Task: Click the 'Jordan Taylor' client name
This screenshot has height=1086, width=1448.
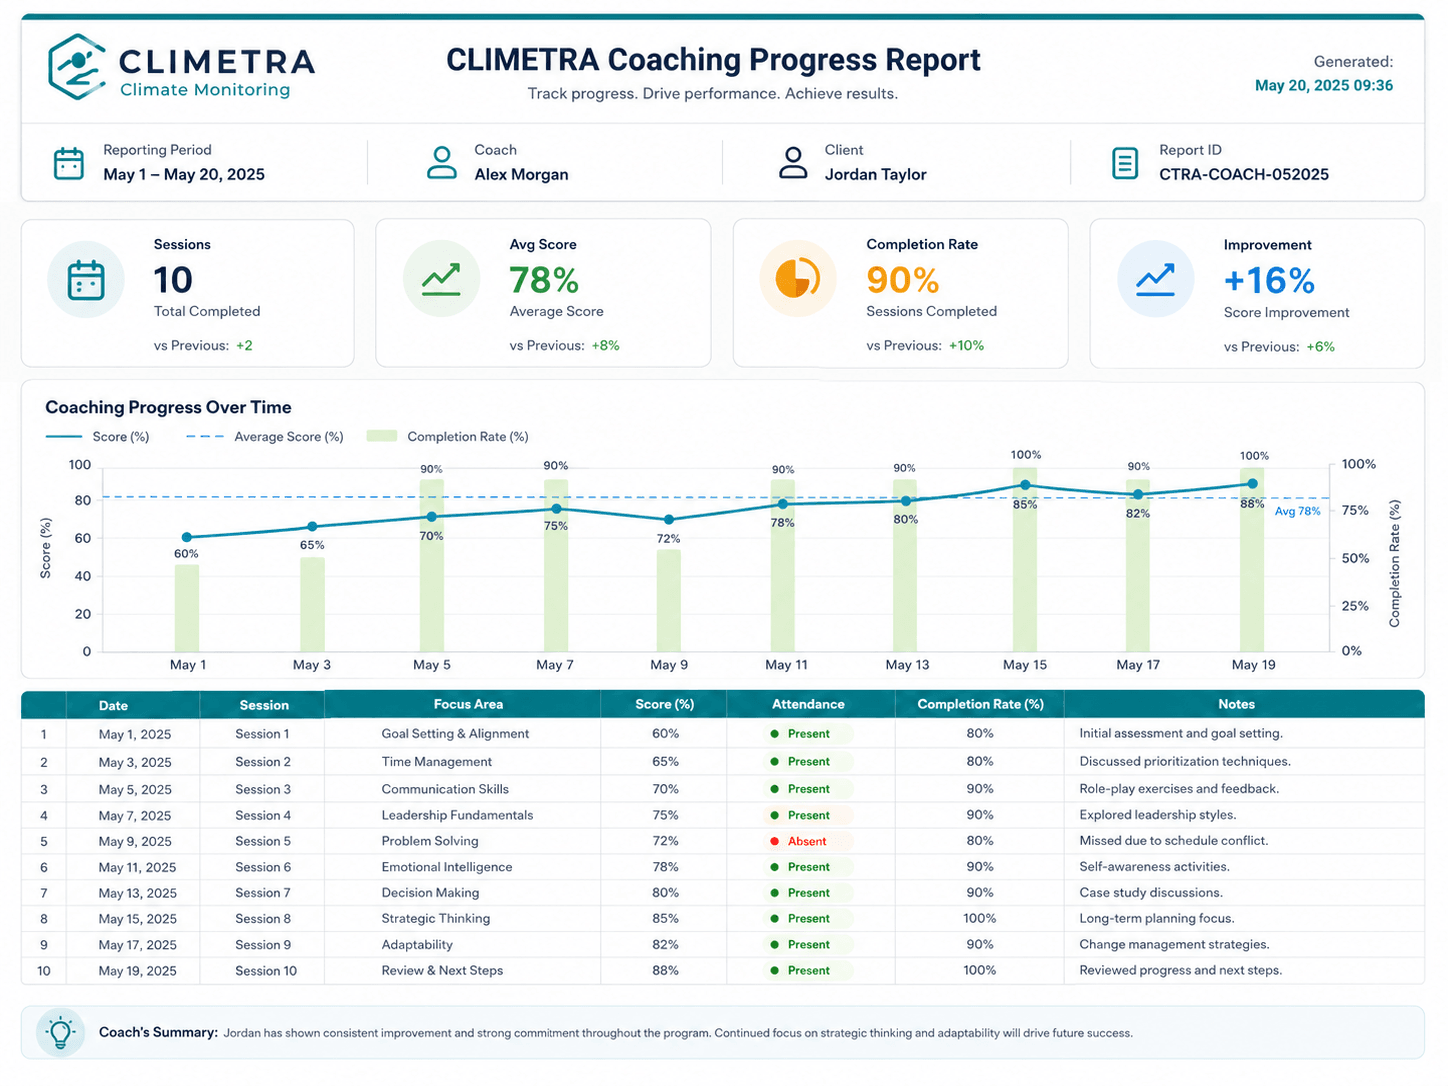Action: pyautogui.click(x=875, y=174)
